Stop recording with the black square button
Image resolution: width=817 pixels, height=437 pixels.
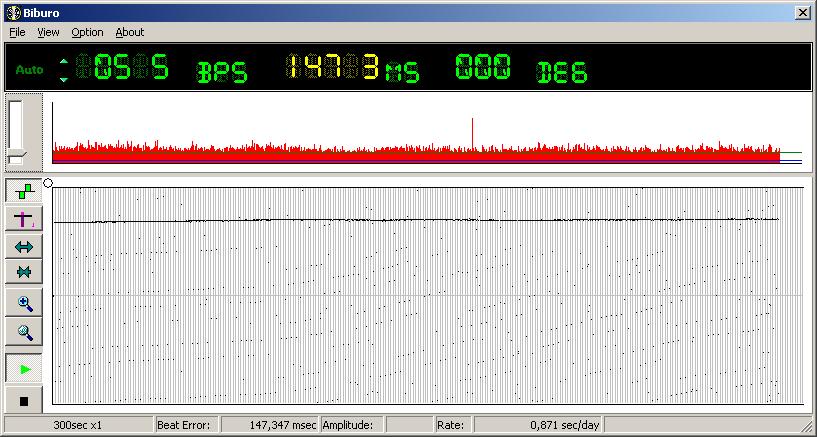24,401
